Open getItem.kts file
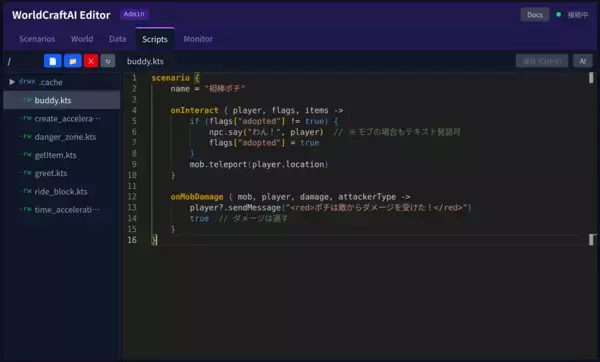600x362 pixels. coord(62,155)
